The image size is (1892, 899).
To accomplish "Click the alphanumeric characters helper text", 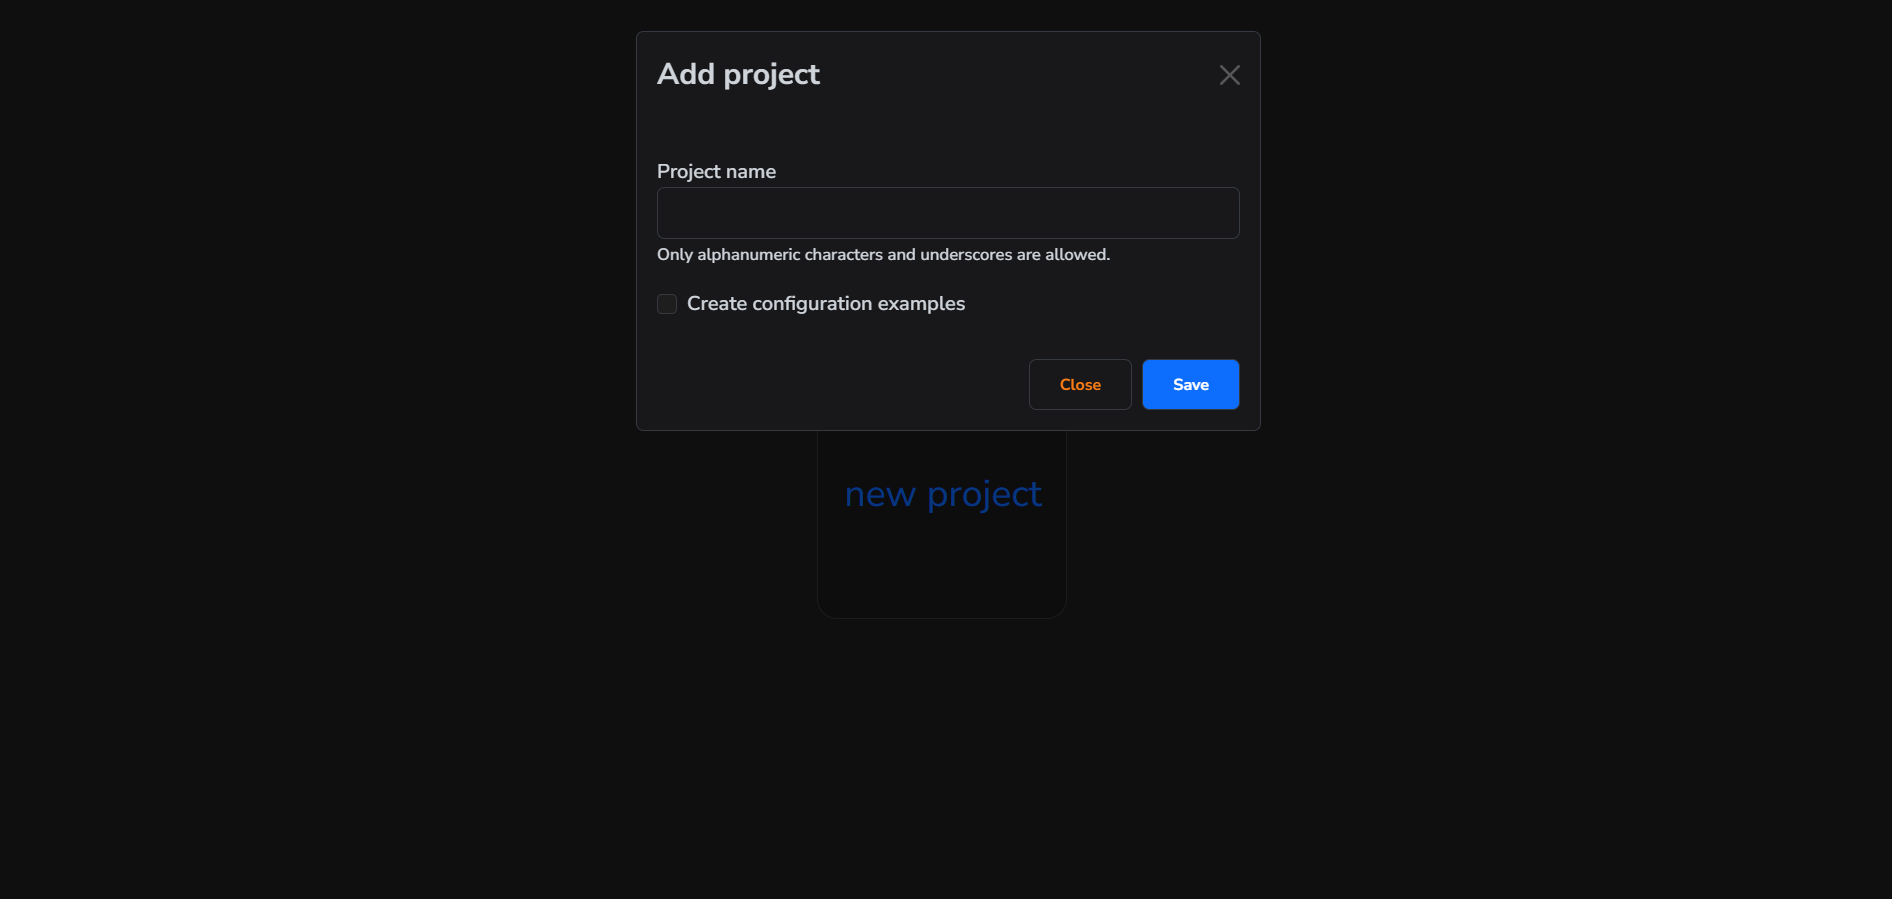I will click(883, 255).
